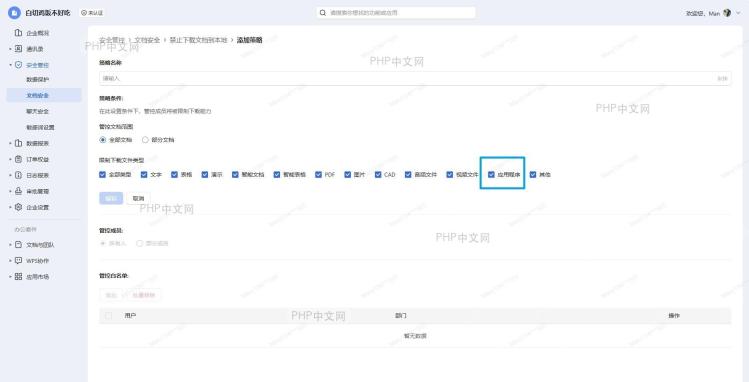Click the 企业设置 gear icon
This screenshot has height=382, width=749.
coord(18,207)
